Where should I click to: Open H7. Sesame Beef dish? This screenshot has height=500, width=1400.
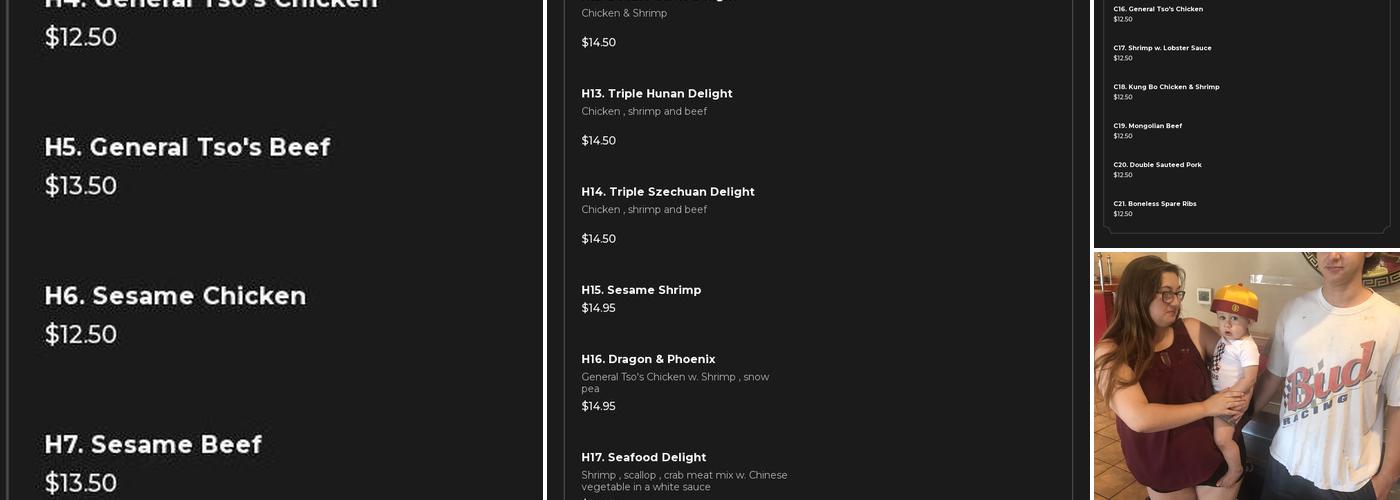pos(153,444)
